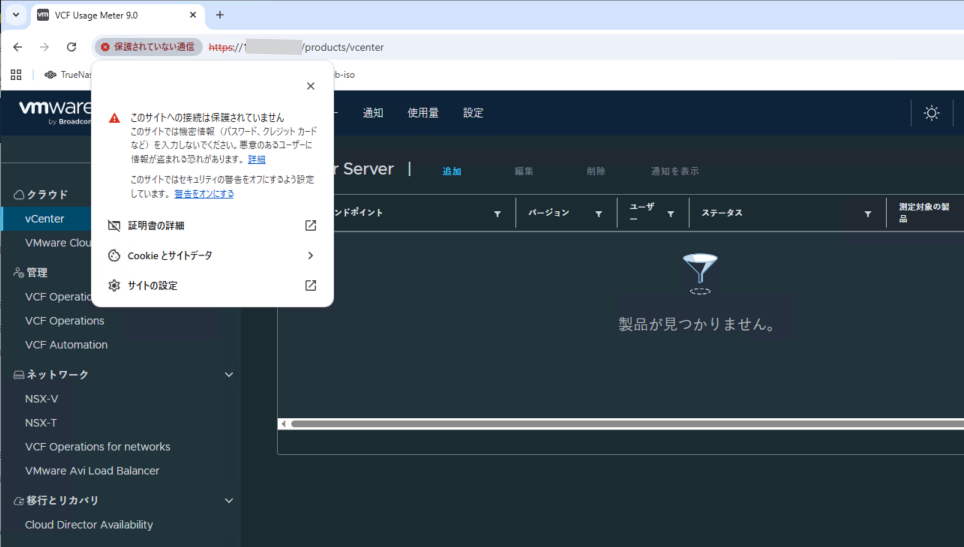Select NSX-T in the sidebar
The image size is (964, 547).
41,423
